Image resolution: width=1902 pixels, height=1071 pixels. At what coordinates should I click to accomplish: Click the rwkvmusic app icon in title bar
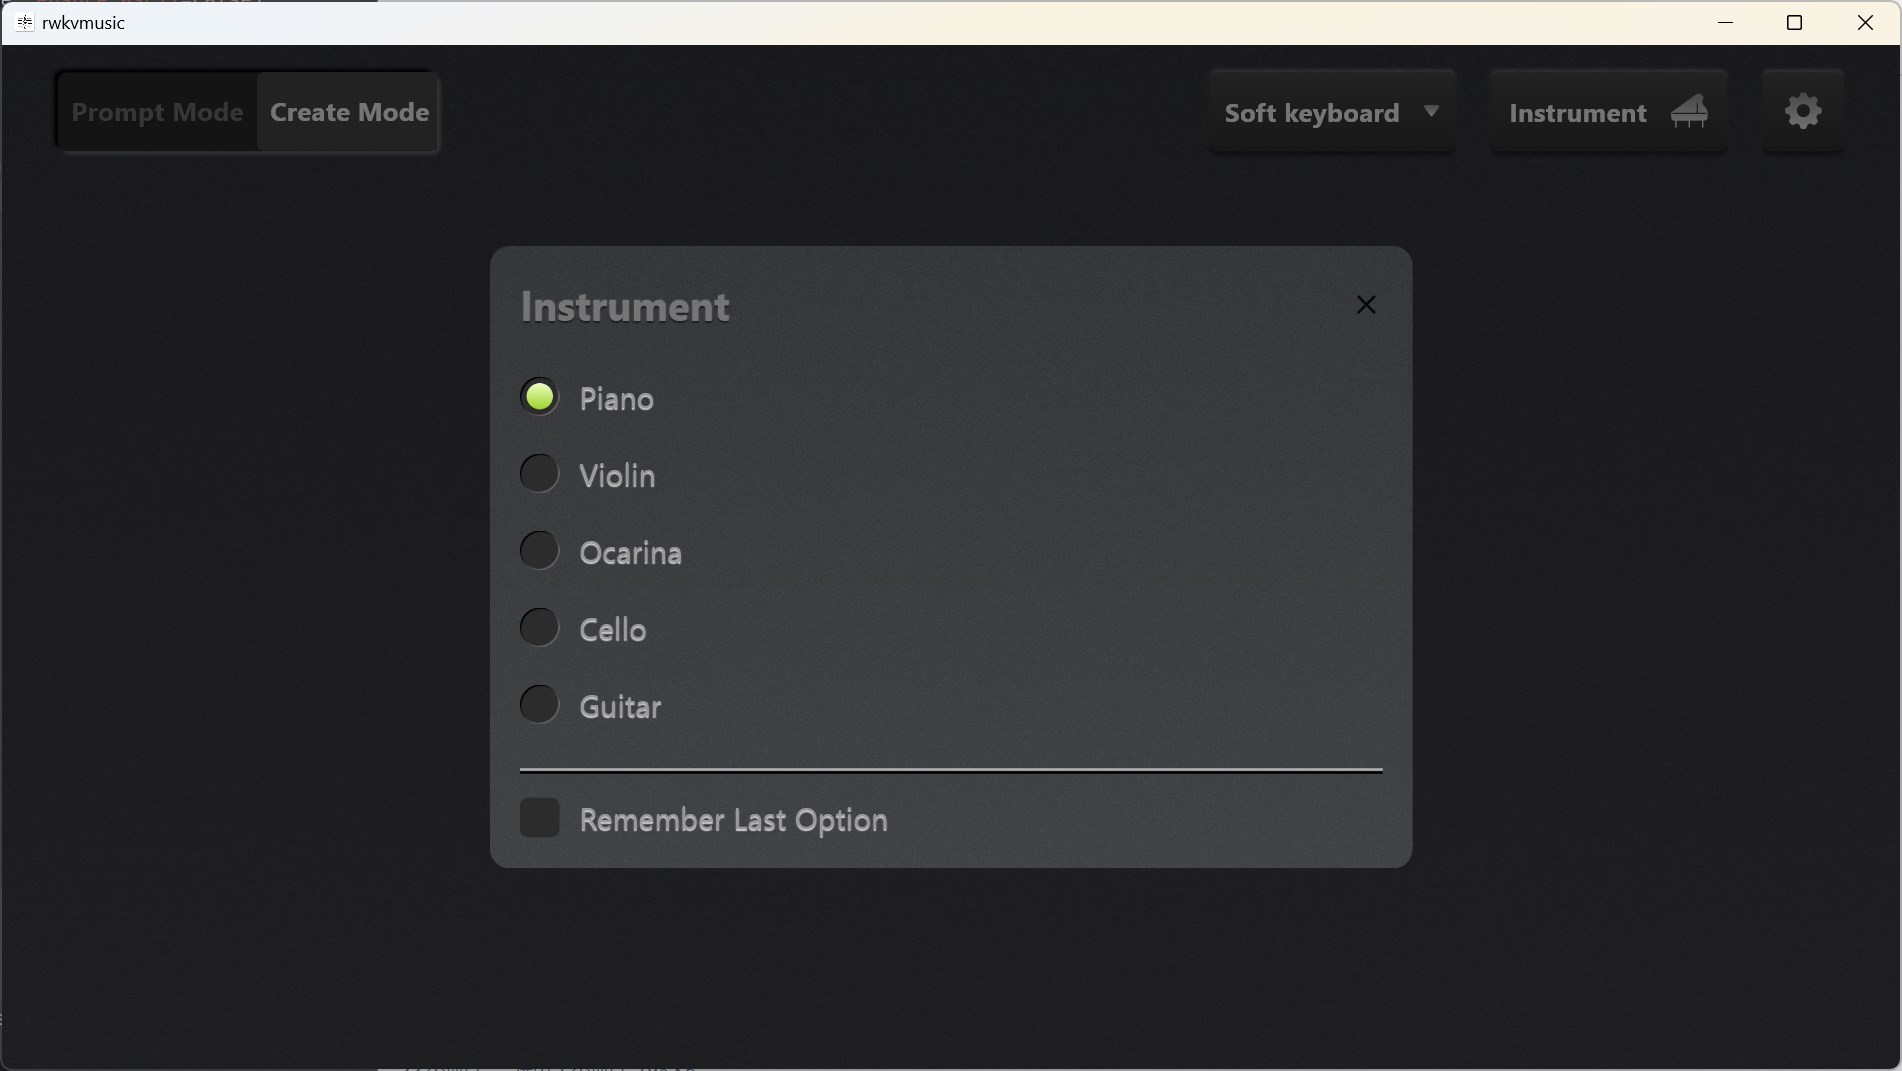click(24, 22)
